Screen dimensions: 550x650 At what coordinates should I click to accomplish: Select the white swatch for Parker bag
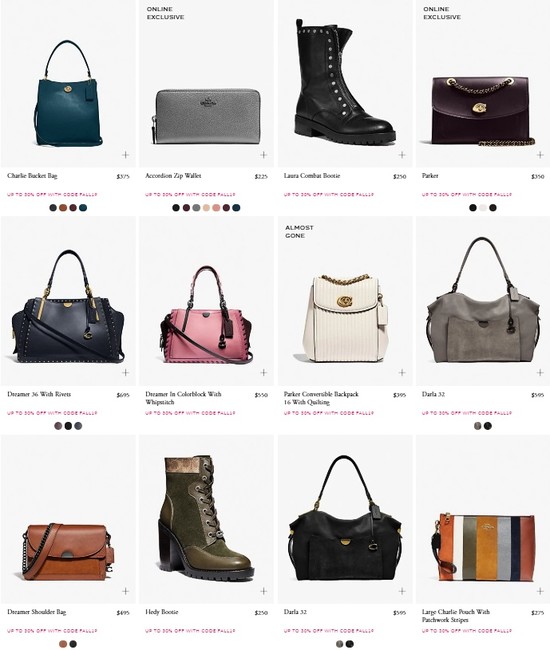pyautogui.click(x=483, y=207)
